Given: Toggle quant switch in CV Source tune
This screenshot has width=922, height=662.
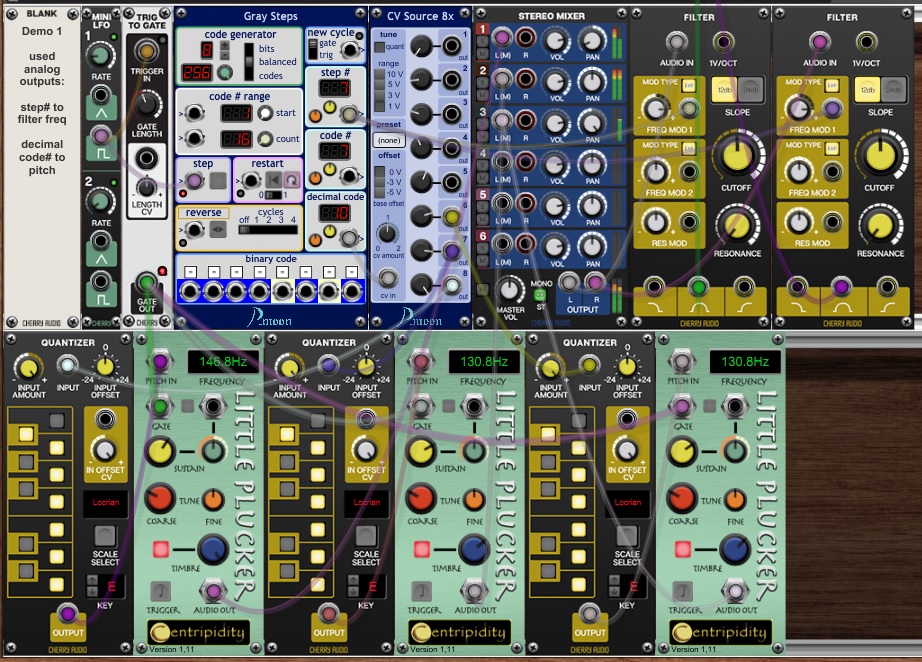Looking at the screenshot, I should pos(380,45).
